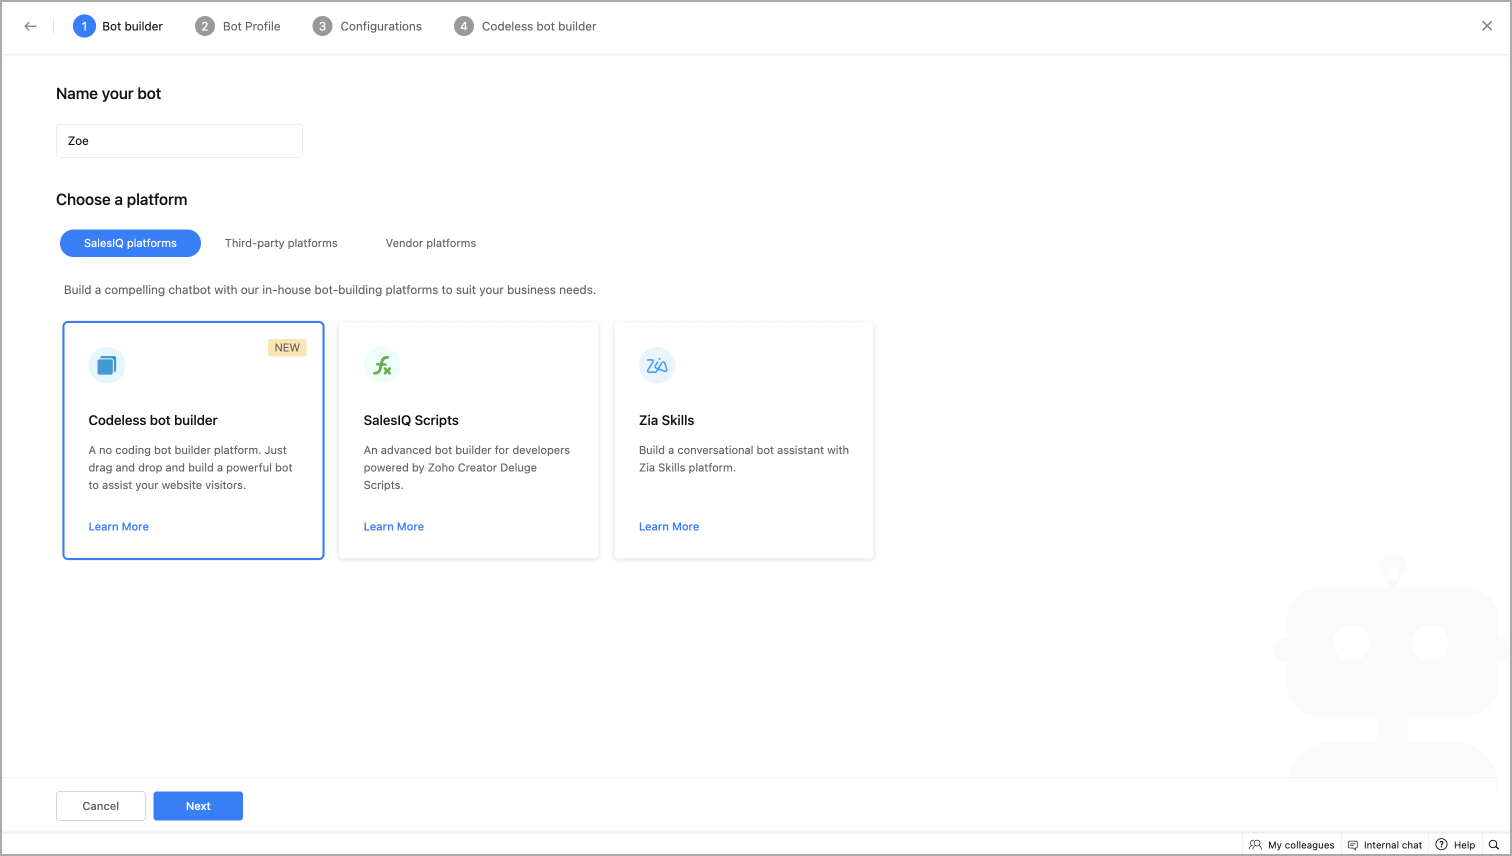Screen dimensions: 1512x856
Task: Close the bot builder wizard
Action: tap(1487, 26)
